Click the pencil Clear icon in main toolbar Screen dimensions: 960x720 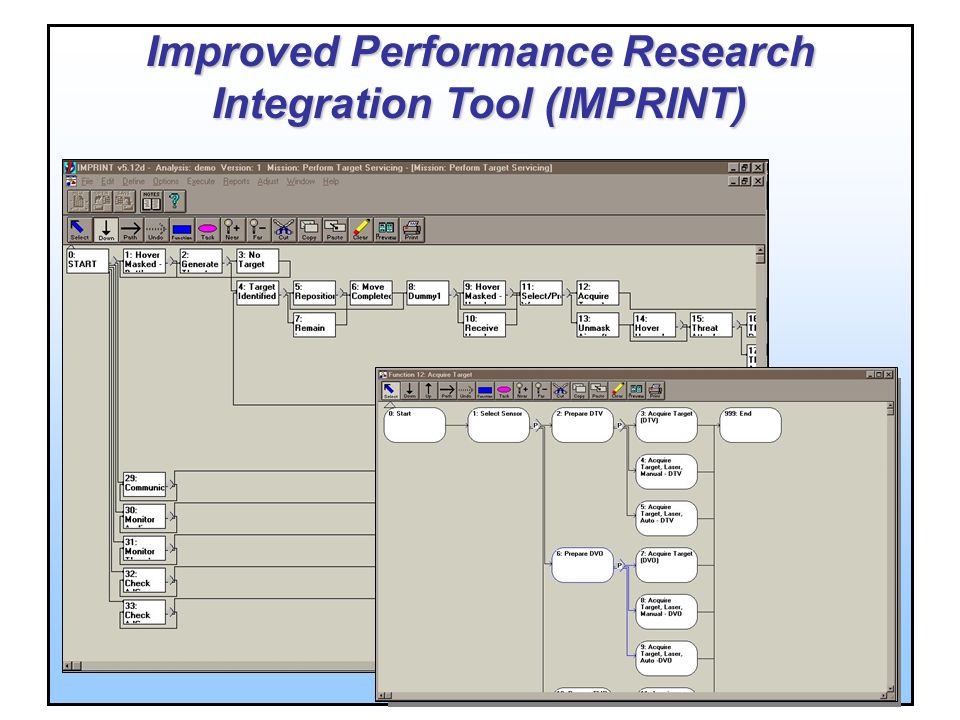(x=360, y=230)
